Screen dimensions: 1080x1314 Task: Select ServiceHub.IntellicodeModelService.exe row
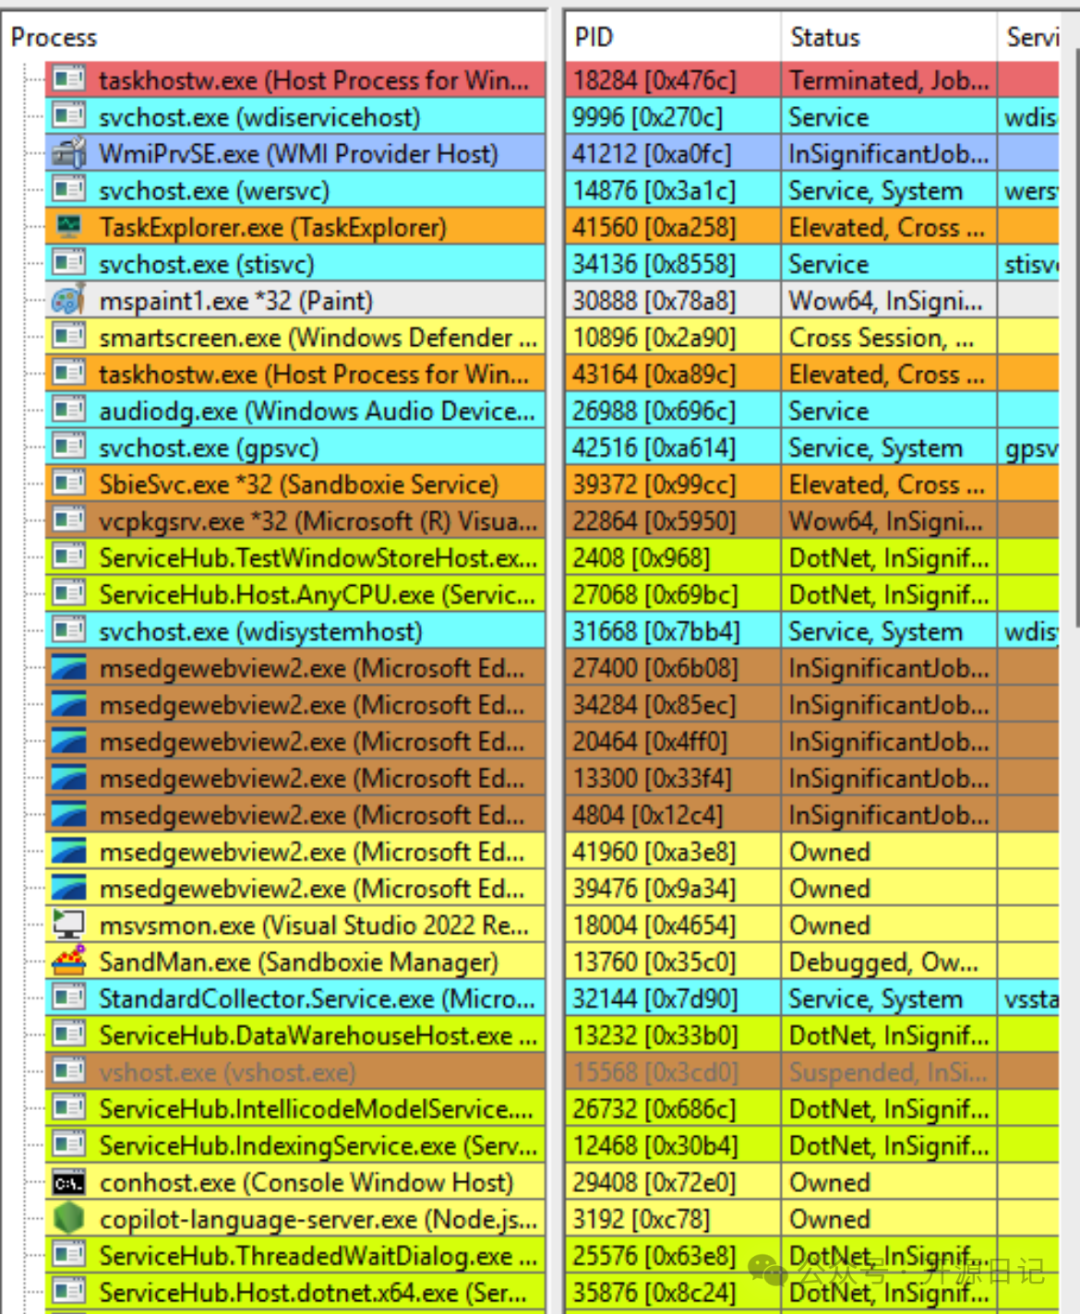[296, 1108]
